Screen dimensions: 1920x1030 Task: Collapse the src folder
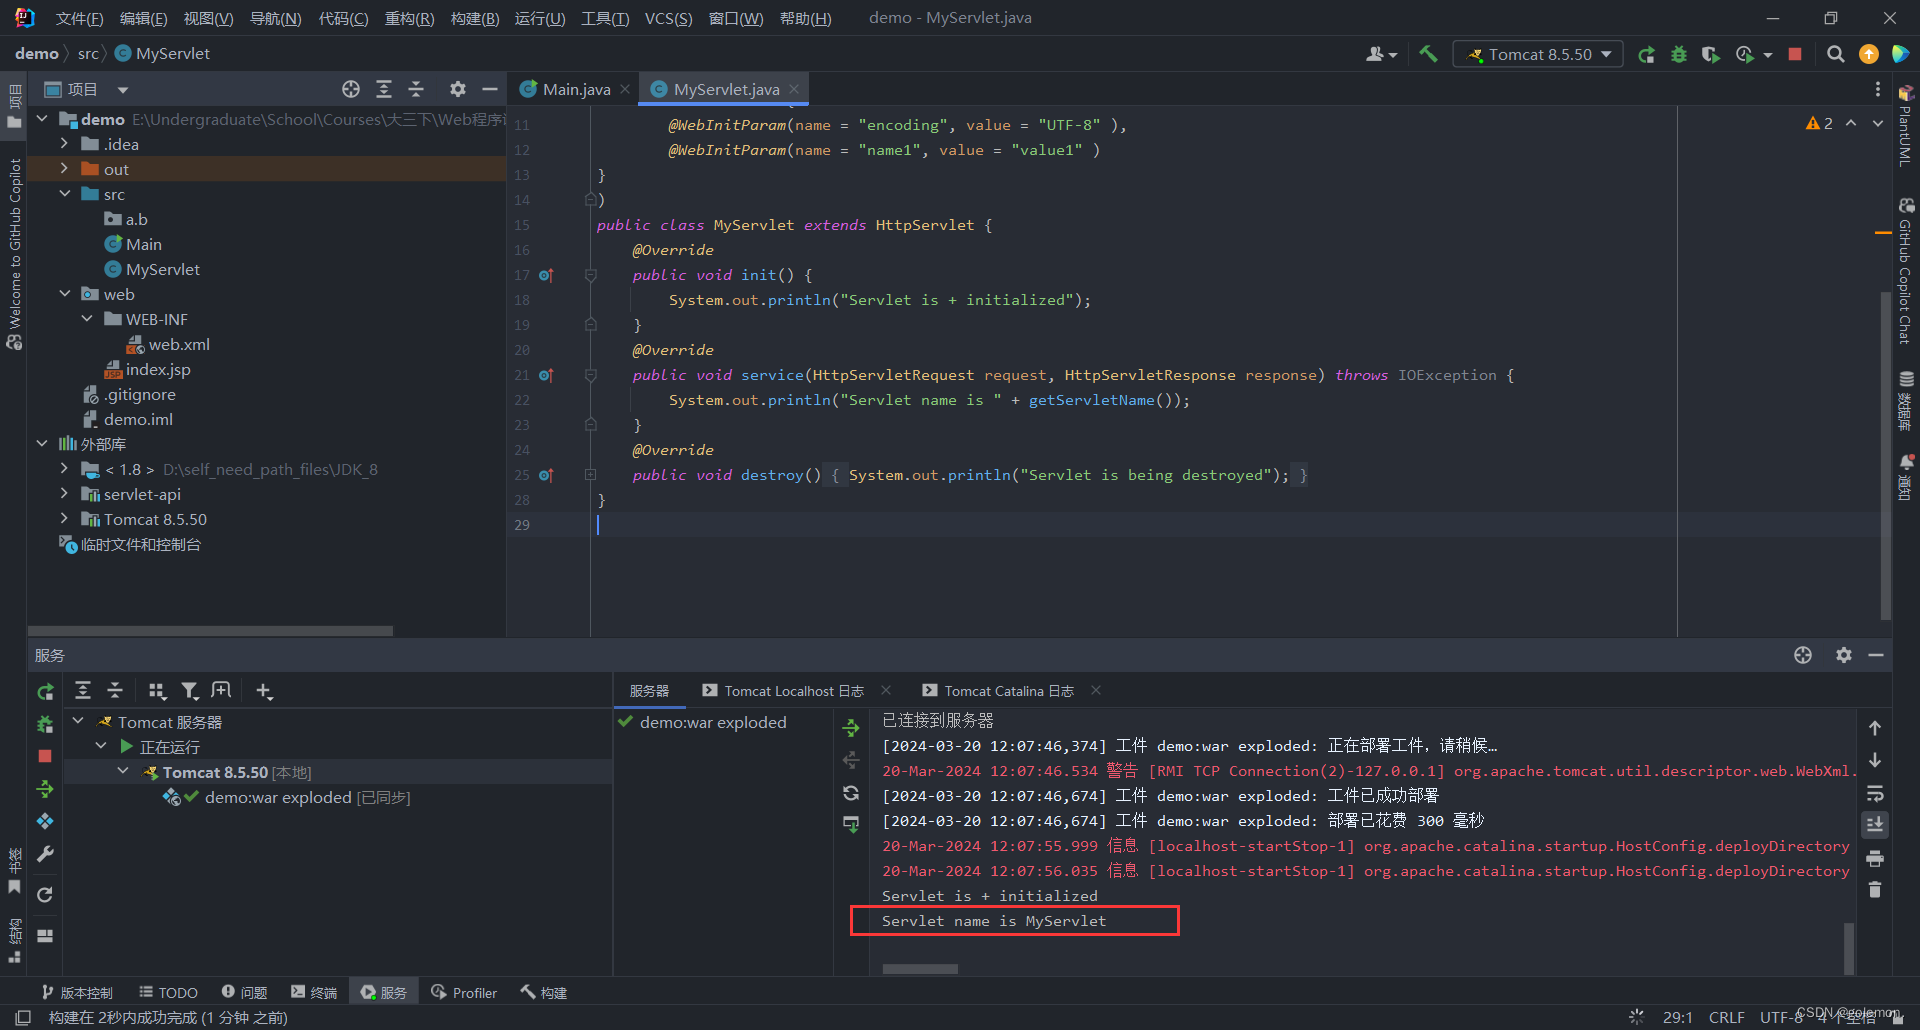64,194
